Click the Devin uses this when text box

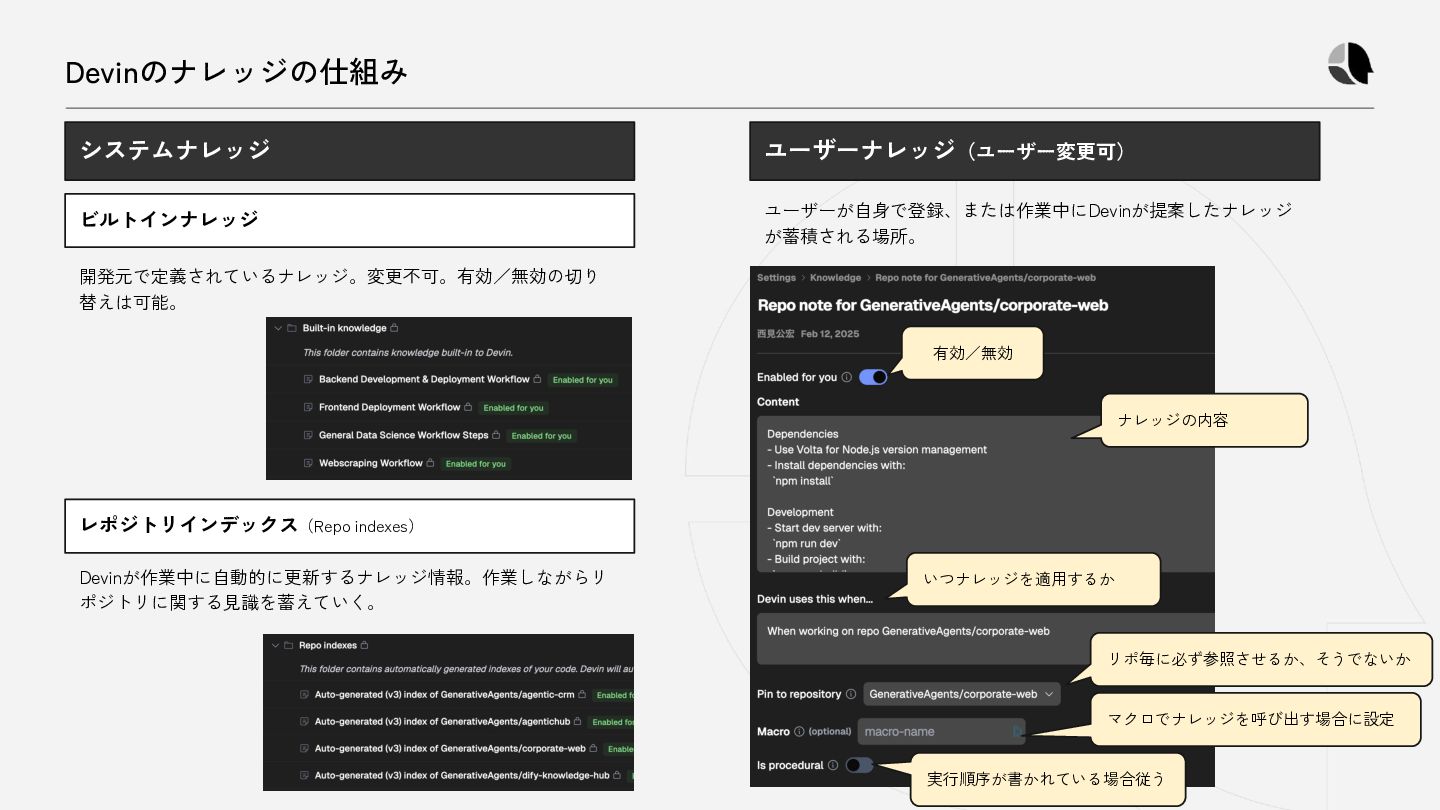[x=985, y=638]
